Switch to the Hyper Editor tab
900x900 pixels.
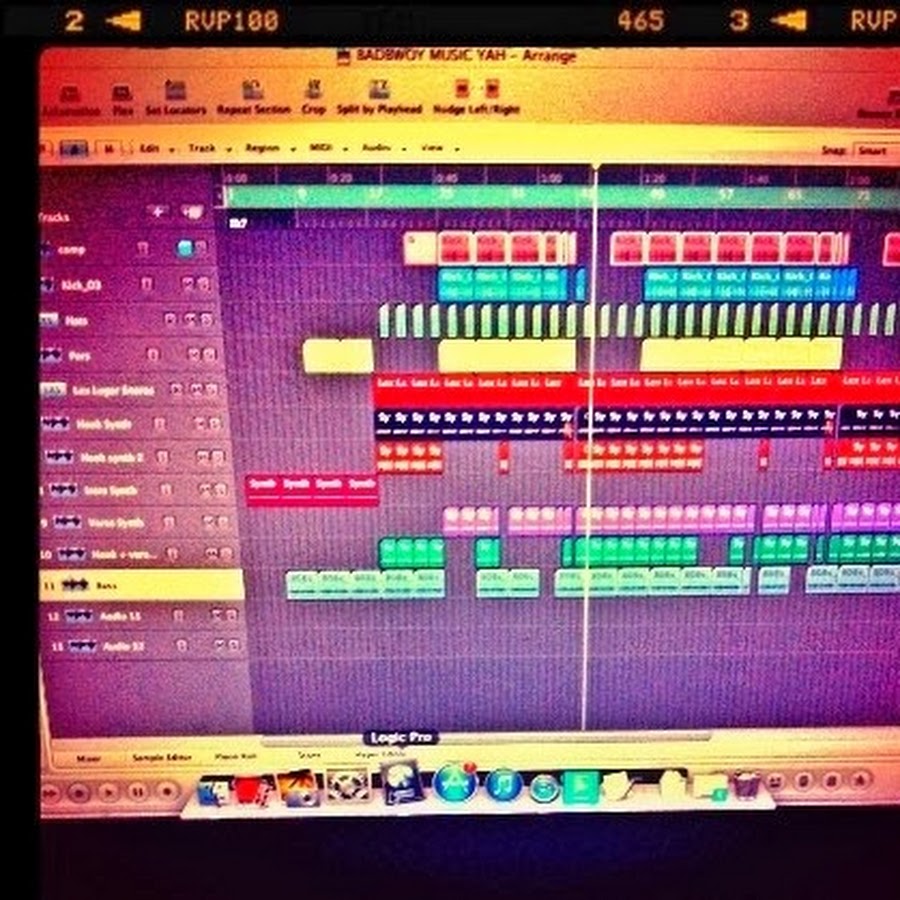(x=380, y=754)
